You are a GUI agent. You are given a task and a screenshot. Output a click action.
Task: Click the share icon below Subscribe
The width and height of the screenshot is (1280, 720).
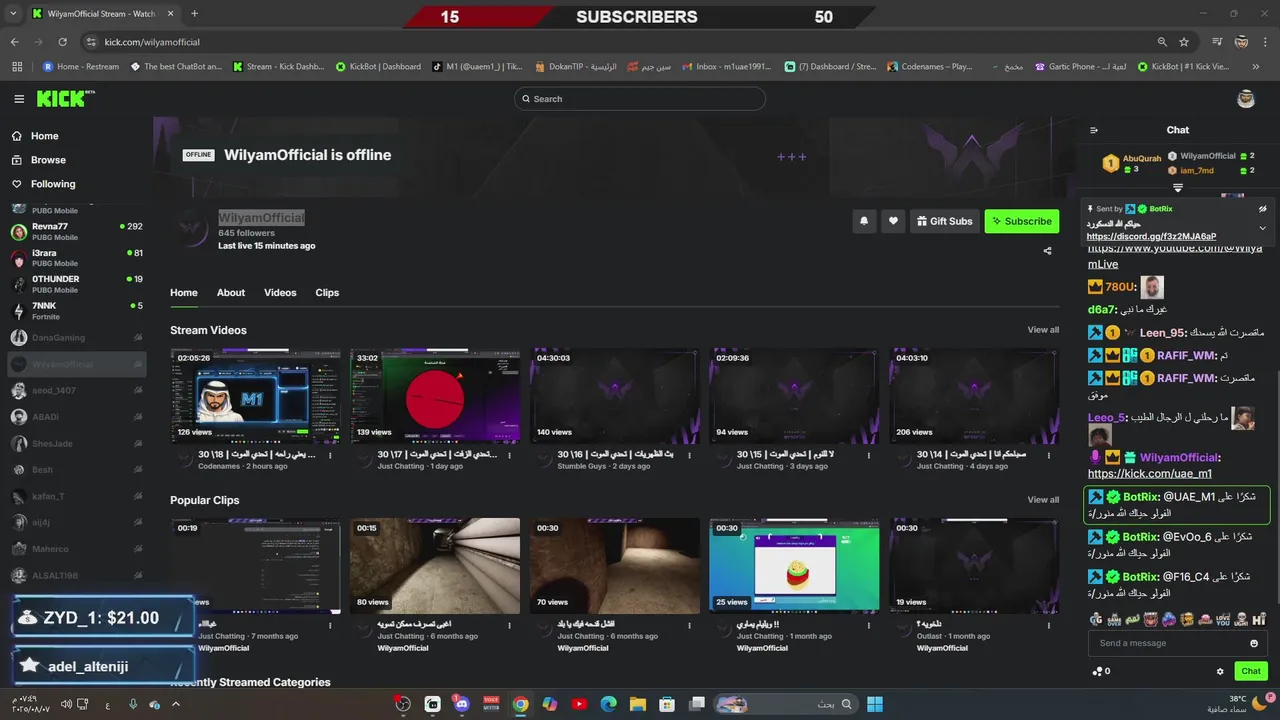1047,251
